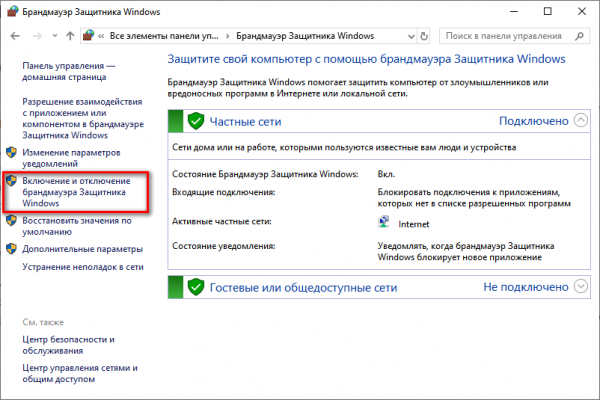Click 'Все элементы панели уп...' breadcrumb

point(164,36)
